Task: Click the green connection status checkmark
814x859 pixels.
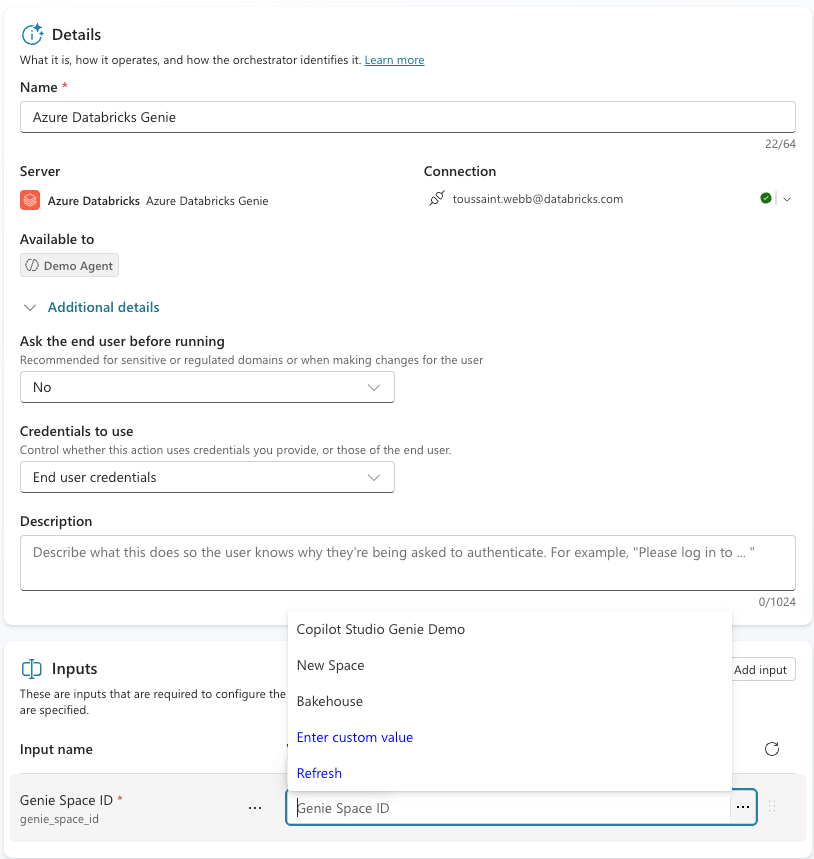Action: coord(766,199)
